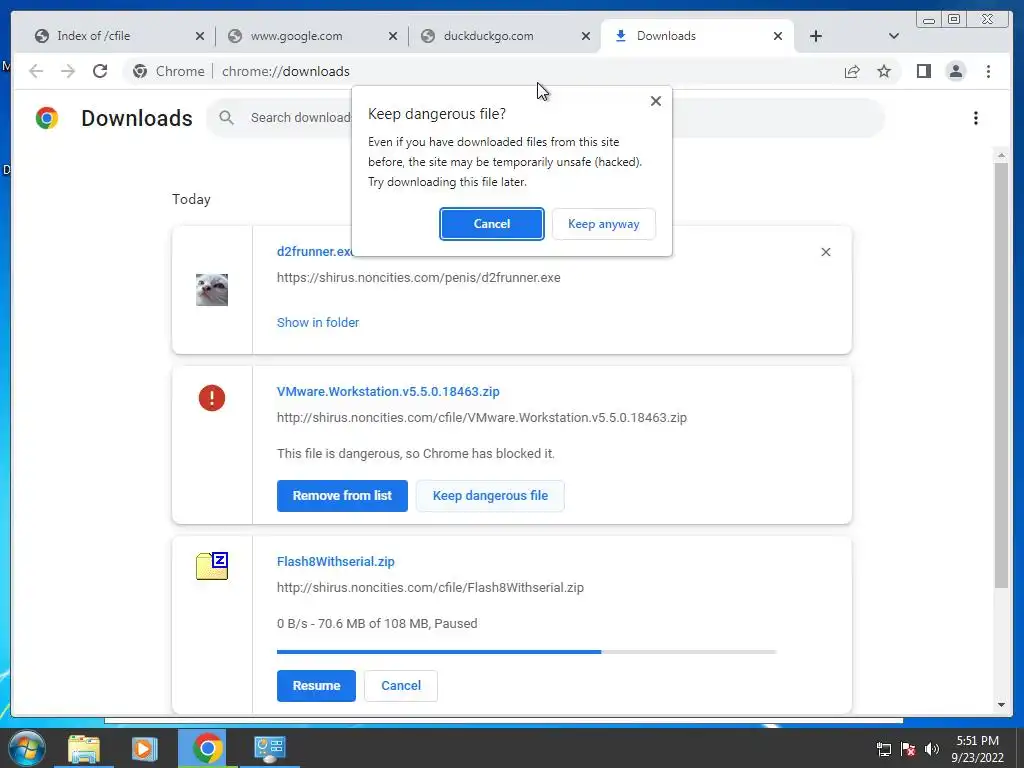1024x768 pixels.
Task: Close the Keep dangerous file dialog
Action: click(656, 101)
